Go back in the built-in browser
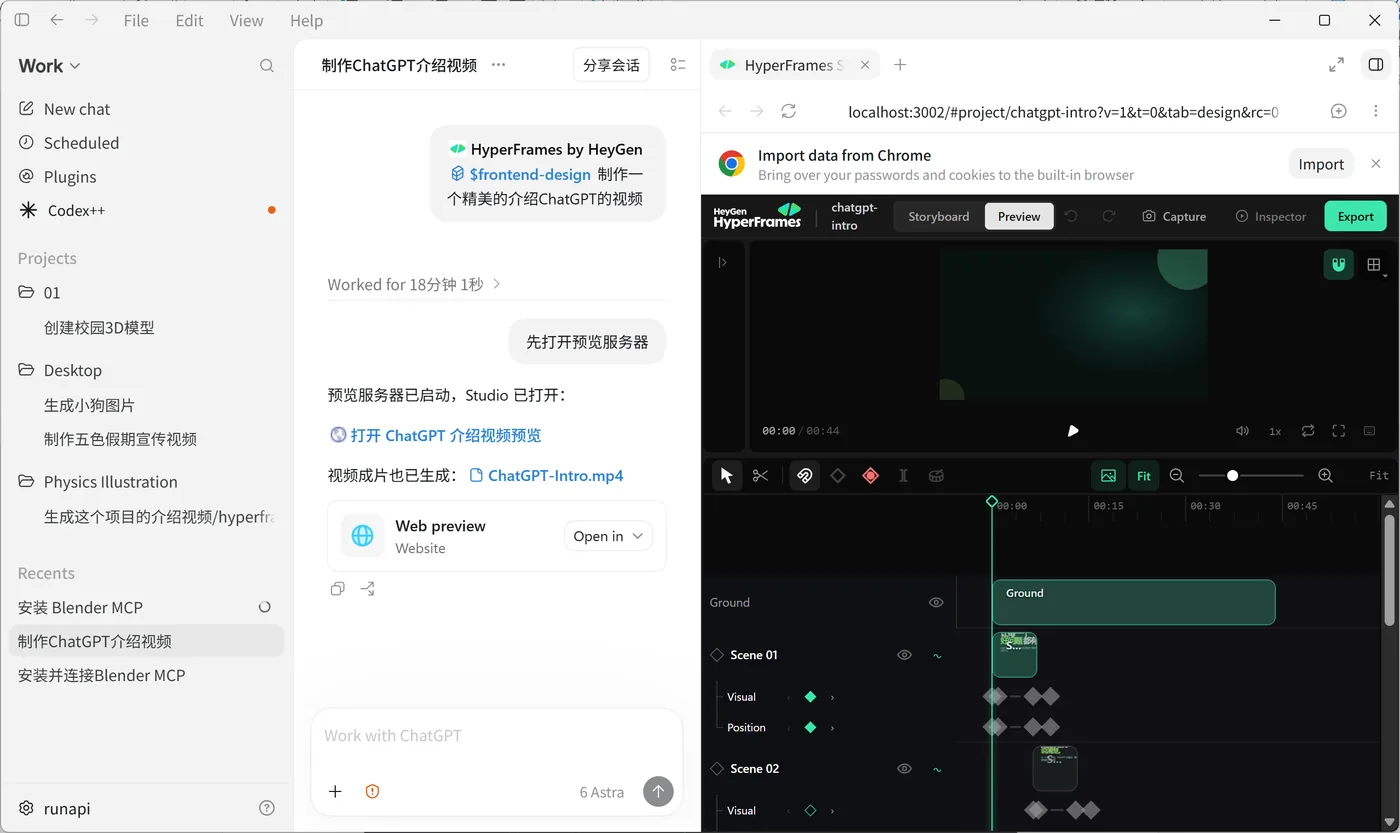The image size is (1400, 833). 725,111
